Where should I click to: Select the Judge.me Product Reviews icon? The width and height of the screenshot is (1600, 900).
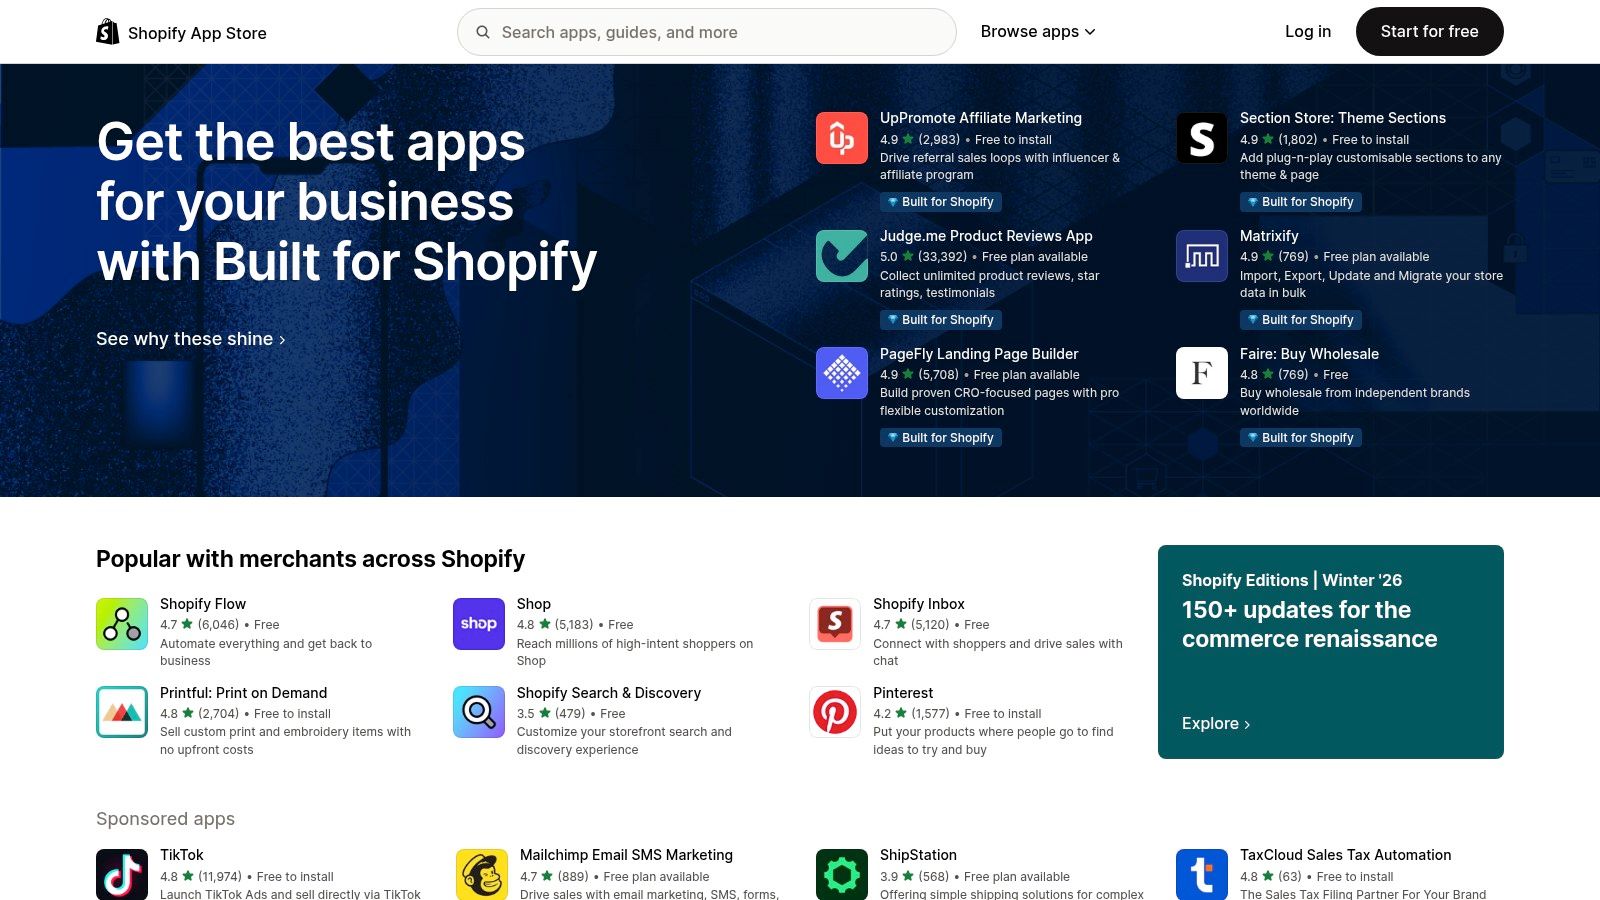[x=841, y=255]
